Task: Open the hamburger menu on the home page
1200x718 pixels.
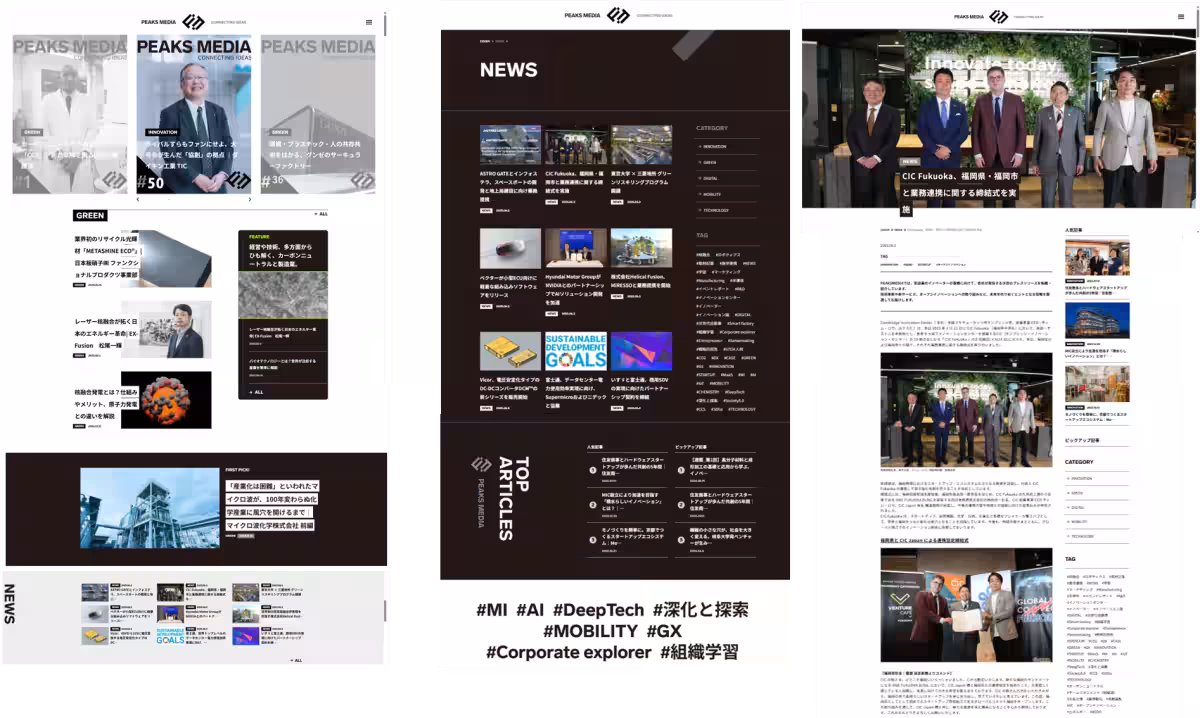Action: [369, 21]
